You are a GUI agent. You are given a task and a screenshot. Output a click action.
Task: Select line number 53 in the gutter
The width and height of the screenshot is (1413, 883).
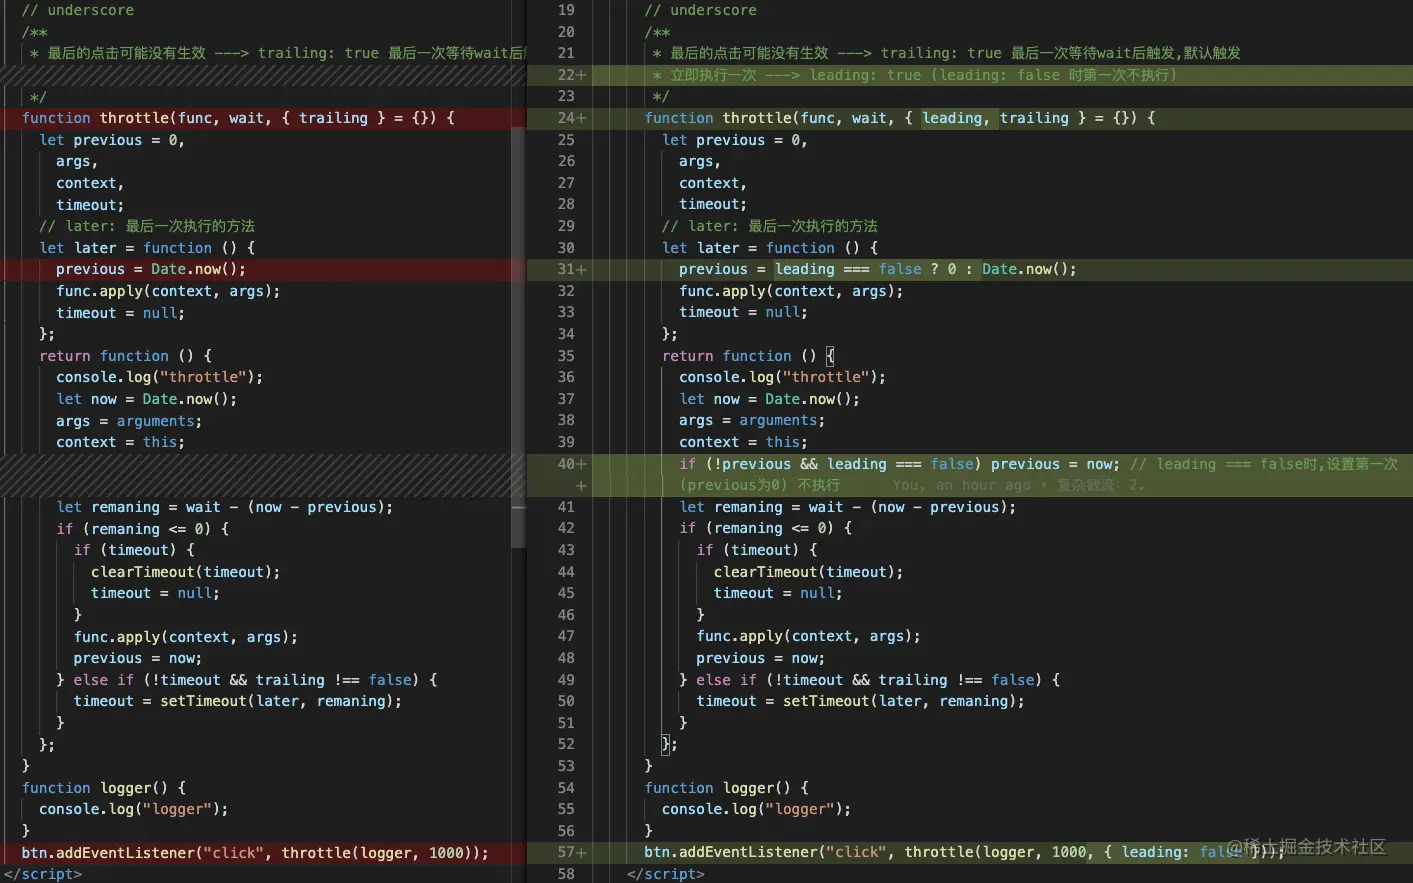click(x=566, y=766)
